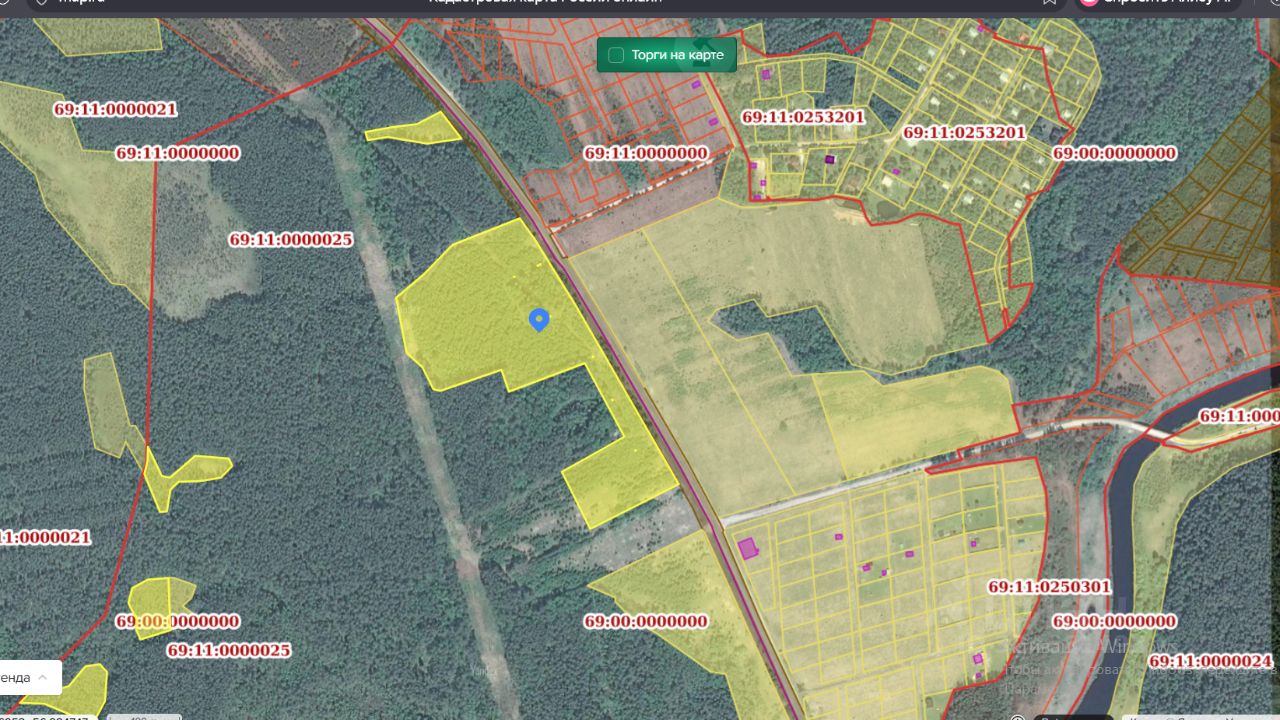The image size is (1280, 720).
Task: Enable the "Торги на карте" checkbox
Action: [x=616, y=55]
